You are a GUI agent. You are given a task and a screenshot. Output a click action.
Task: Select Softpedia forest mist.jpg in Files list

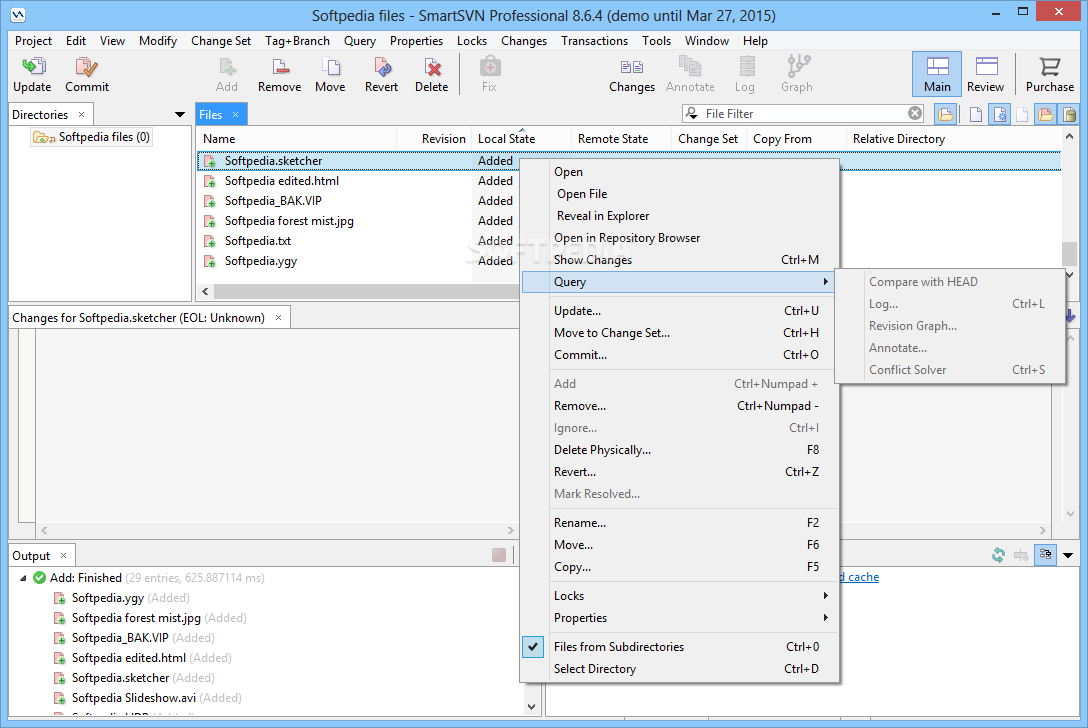[289, 221]
